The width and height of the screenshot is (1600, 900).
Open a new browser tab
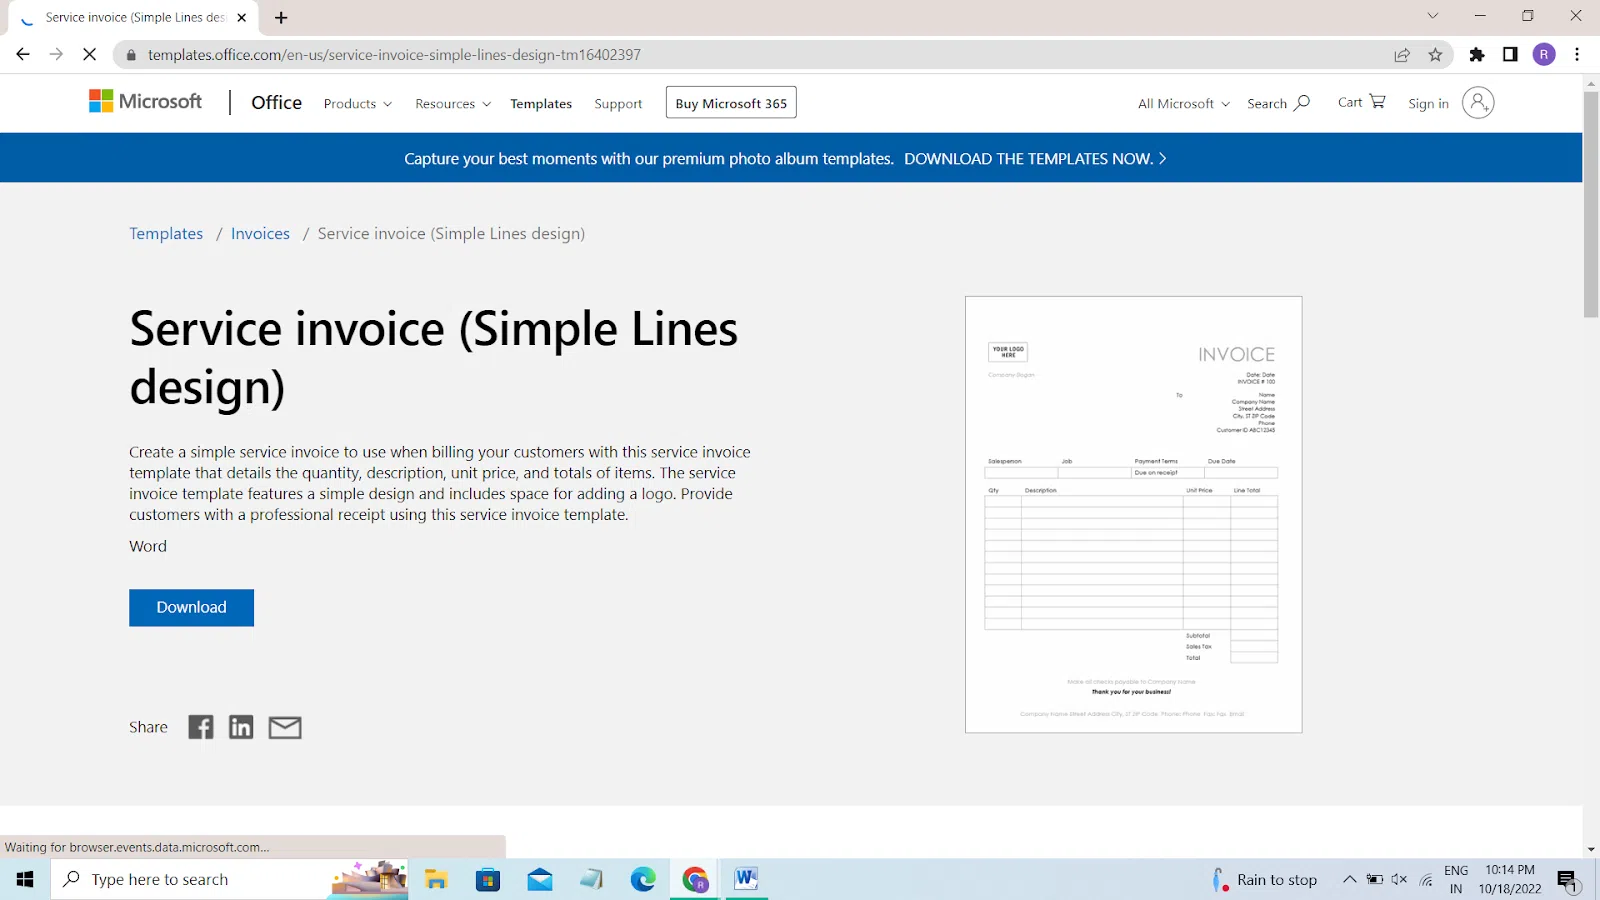(x=281, y=18)
